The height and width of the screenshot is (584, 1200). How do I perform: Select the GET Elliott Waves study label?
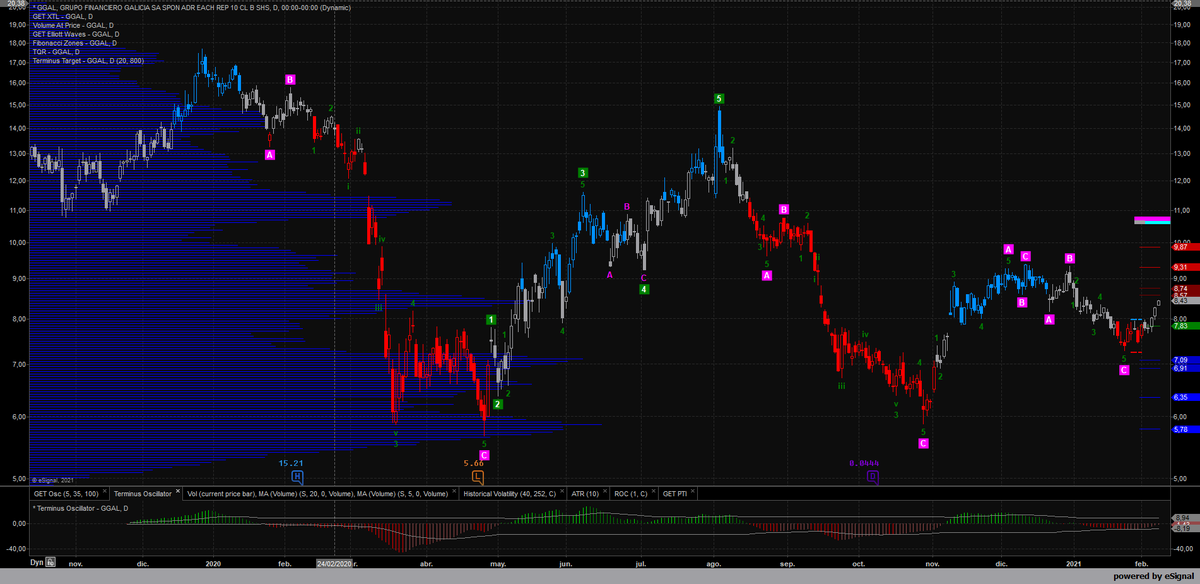click(76, 35)
